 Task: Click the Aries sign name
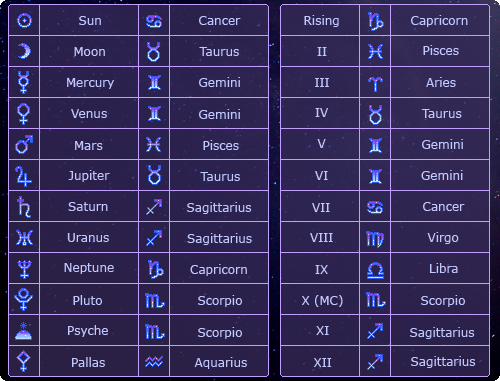tap(441, 83)
